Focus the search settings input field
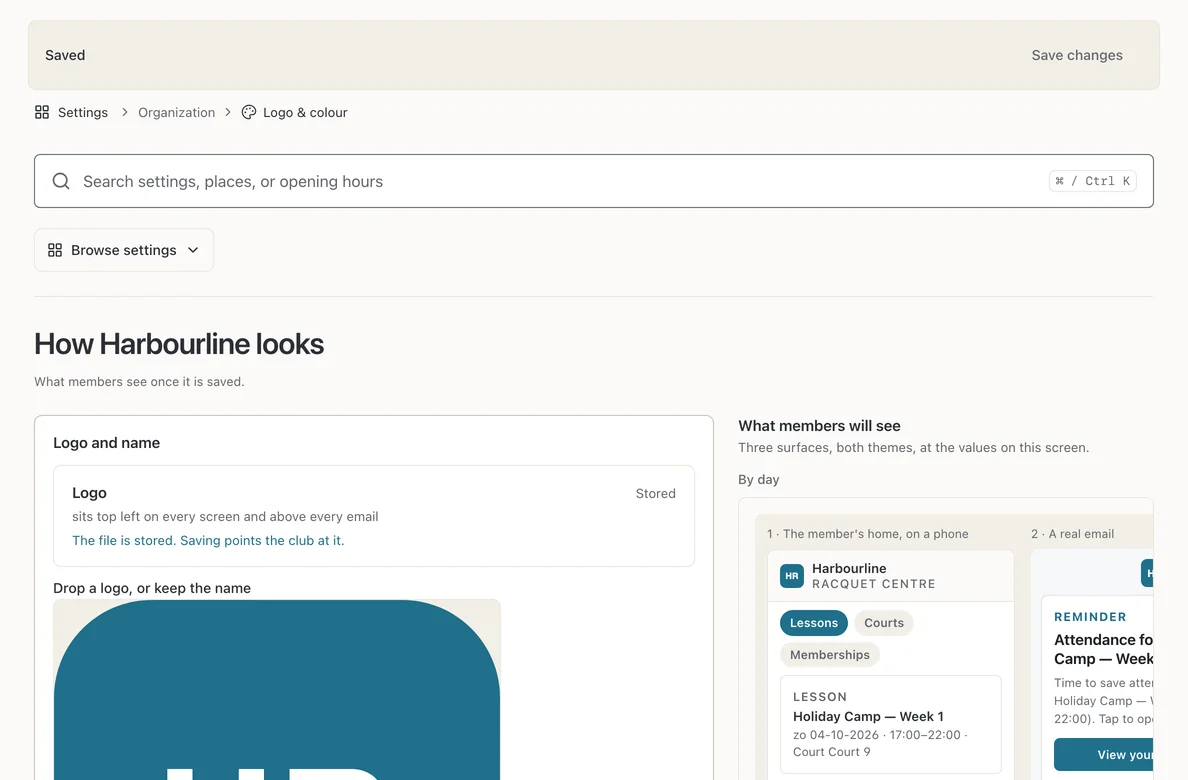 [x=593, y=181]
